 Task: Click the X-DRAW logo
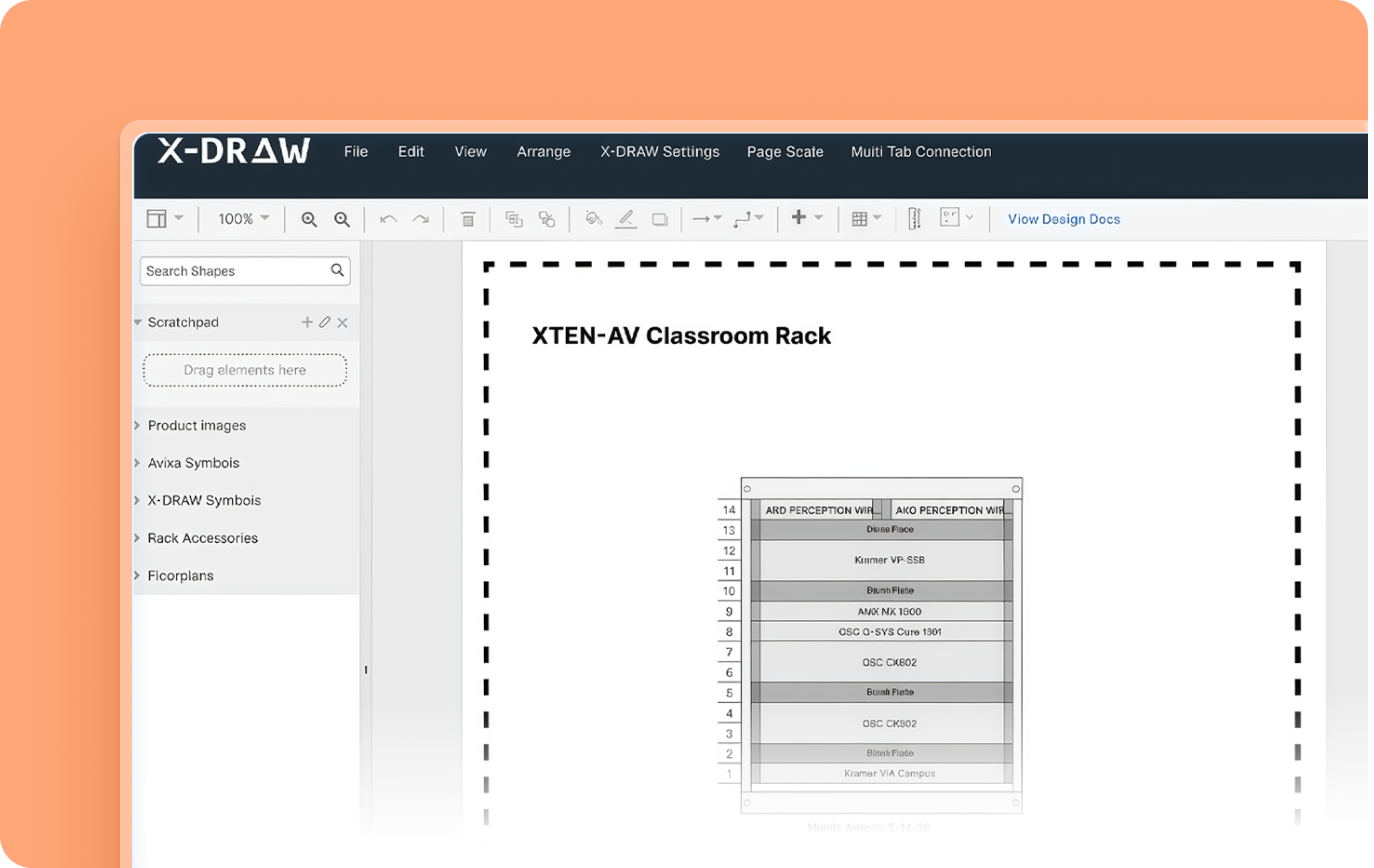coord(234,151)
